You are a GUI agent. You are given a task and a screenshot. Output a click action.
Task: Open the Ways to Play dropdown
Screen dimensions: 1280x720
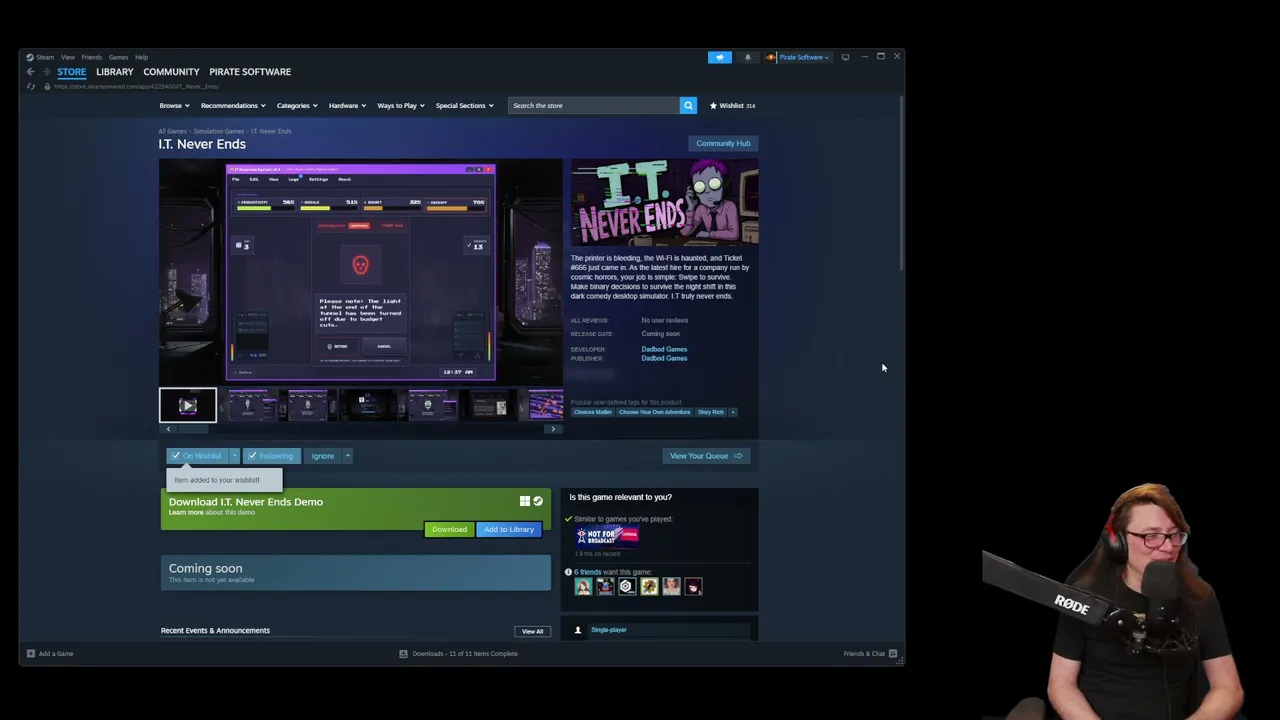[400, 105]
